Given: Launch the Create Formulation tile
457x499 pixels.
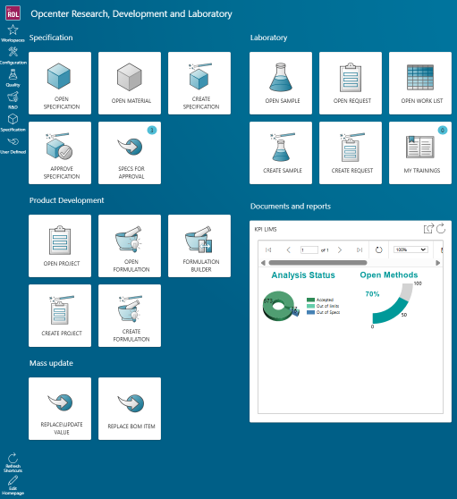Looking at the screenshot, I should [x=130, y=315].
